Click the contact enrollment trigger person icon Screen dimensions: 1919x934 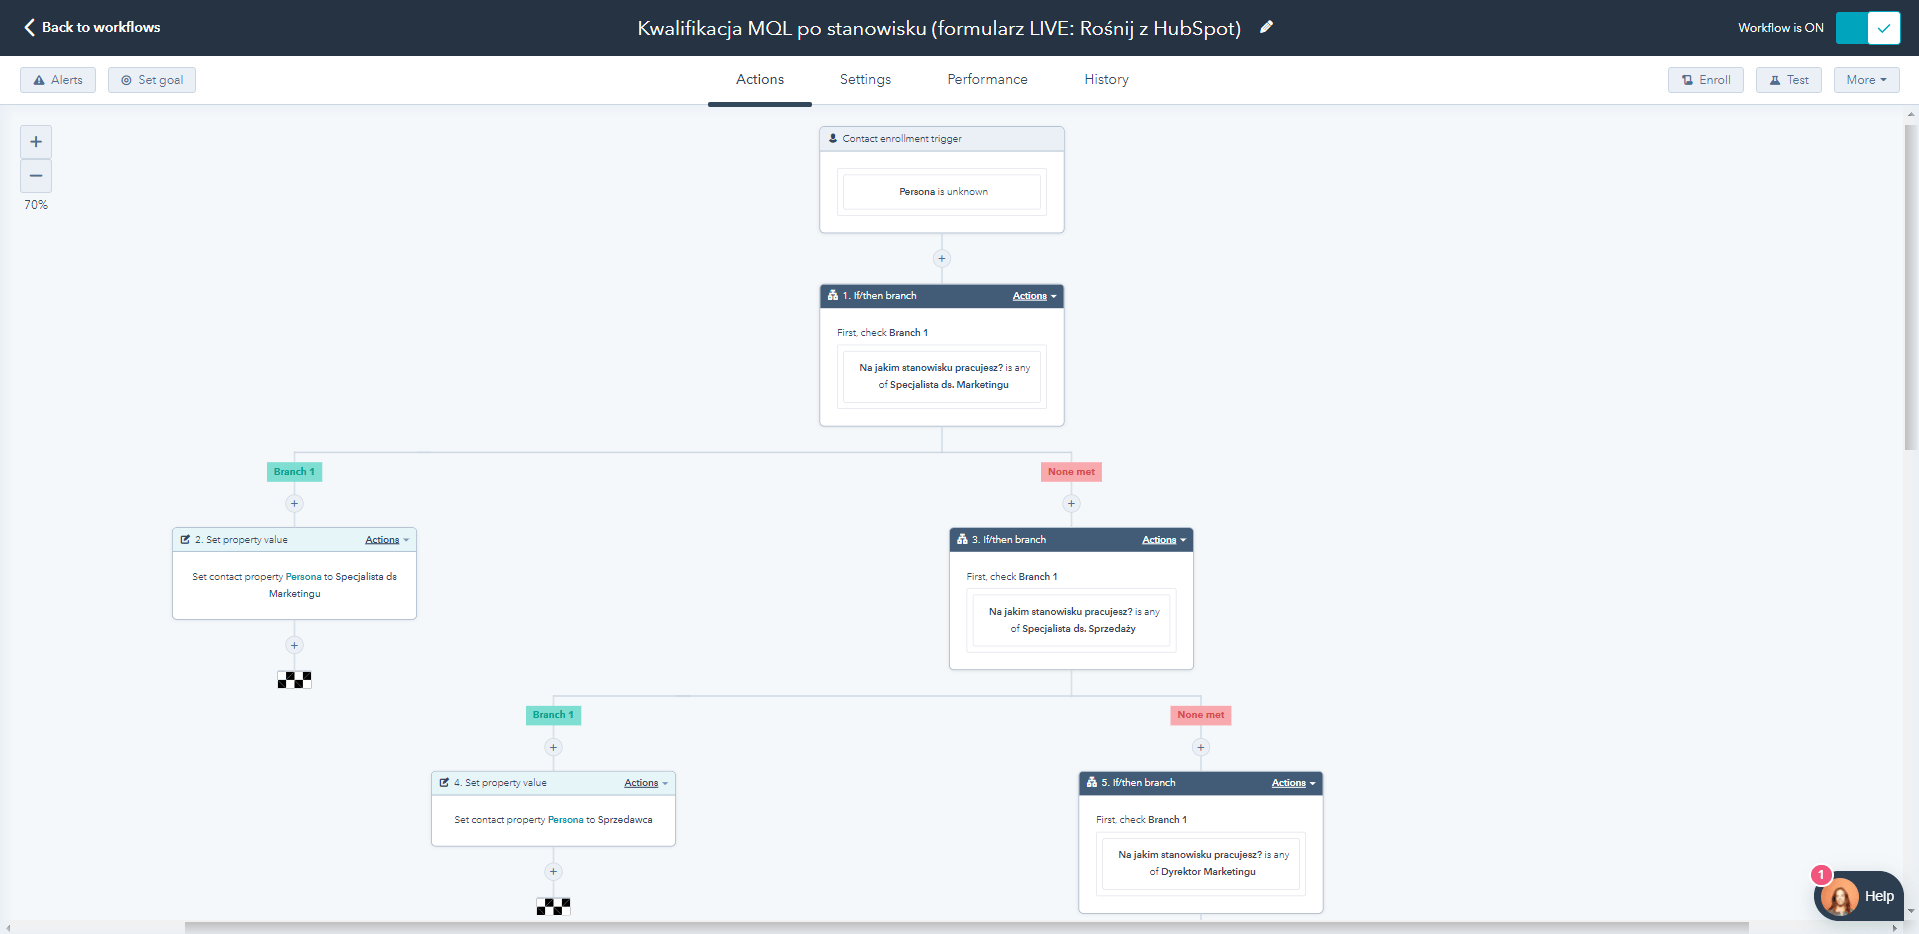[x=833, y=139]
